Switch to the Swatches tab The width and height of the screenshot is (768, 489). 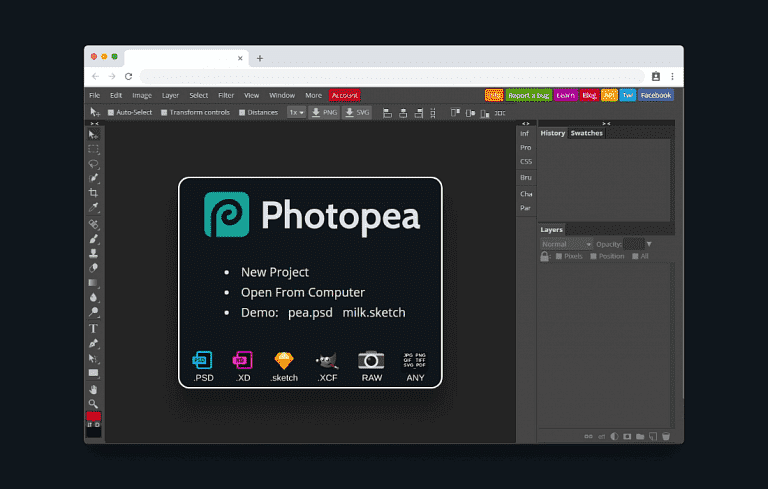tap(586, 133)
